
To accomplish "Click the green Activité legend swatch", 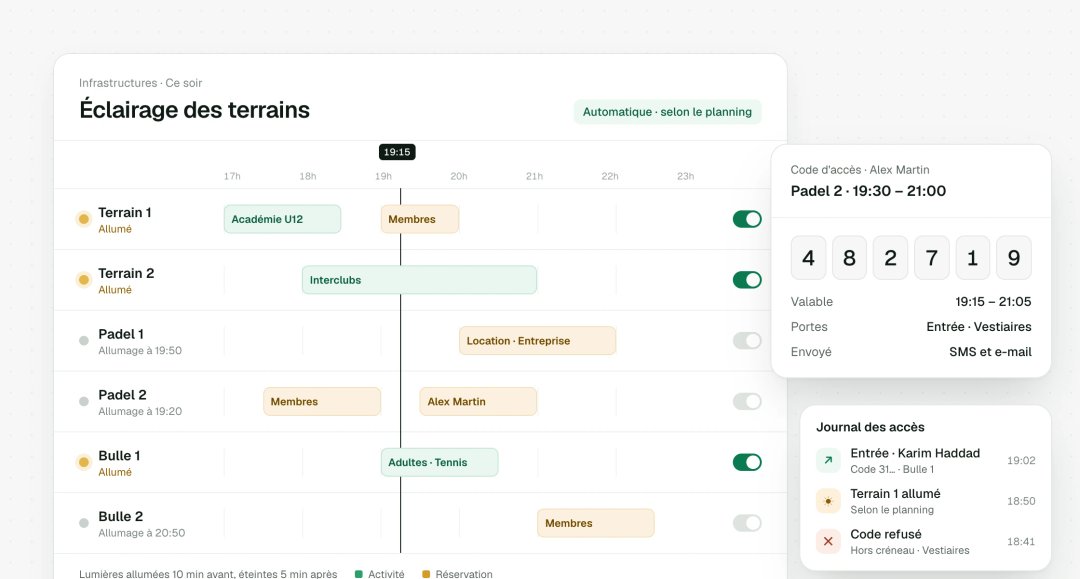I will [358, 574].
